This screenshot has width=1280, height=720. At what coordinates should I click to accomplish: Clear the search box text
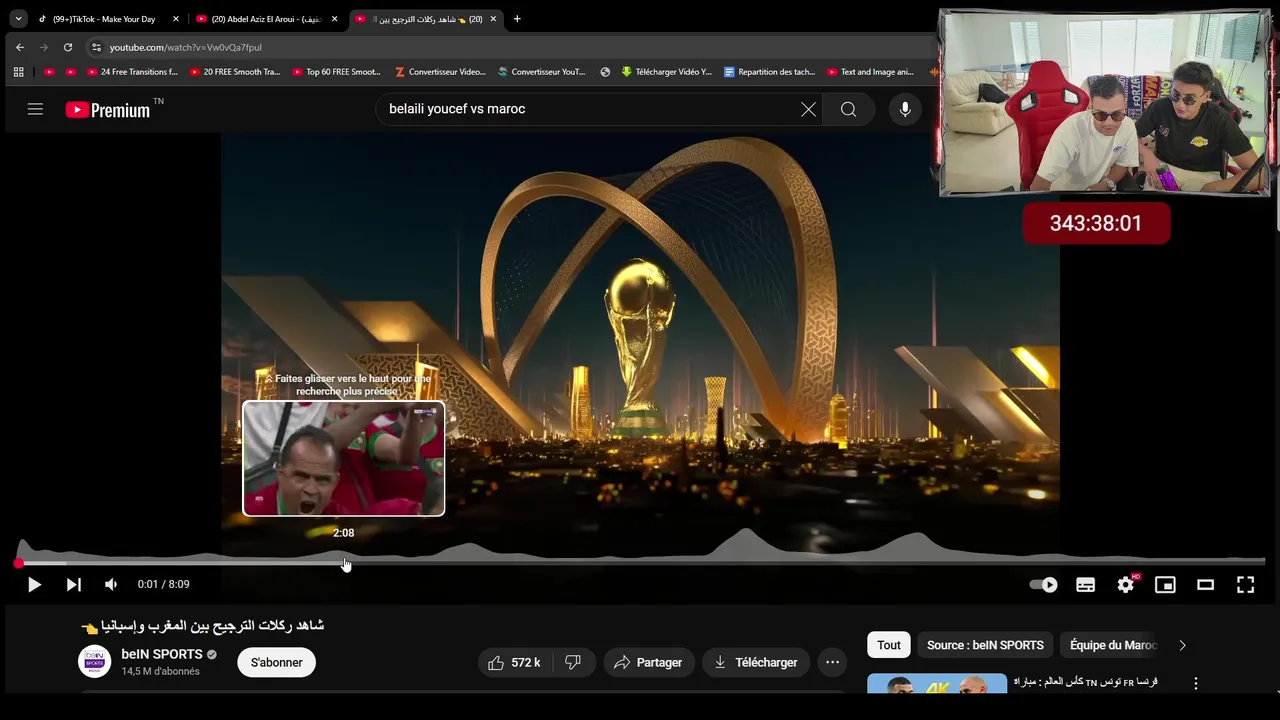(x=808, y=109)
